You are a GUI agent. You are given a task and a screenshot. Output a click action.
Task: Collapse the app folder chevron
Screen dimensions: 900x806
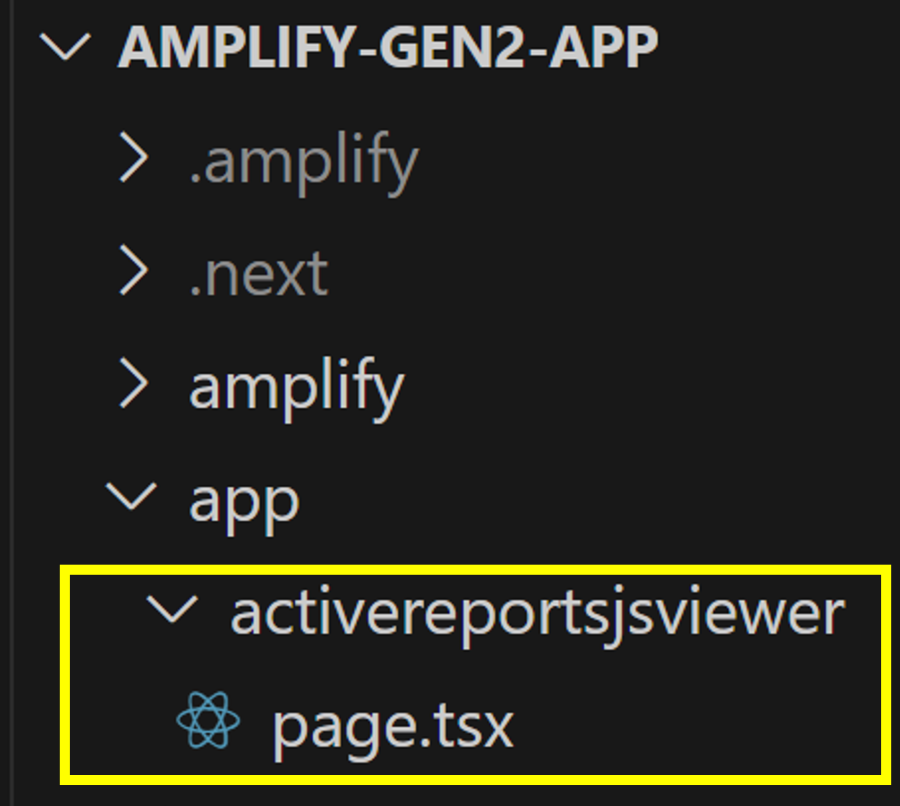point(131,496)
